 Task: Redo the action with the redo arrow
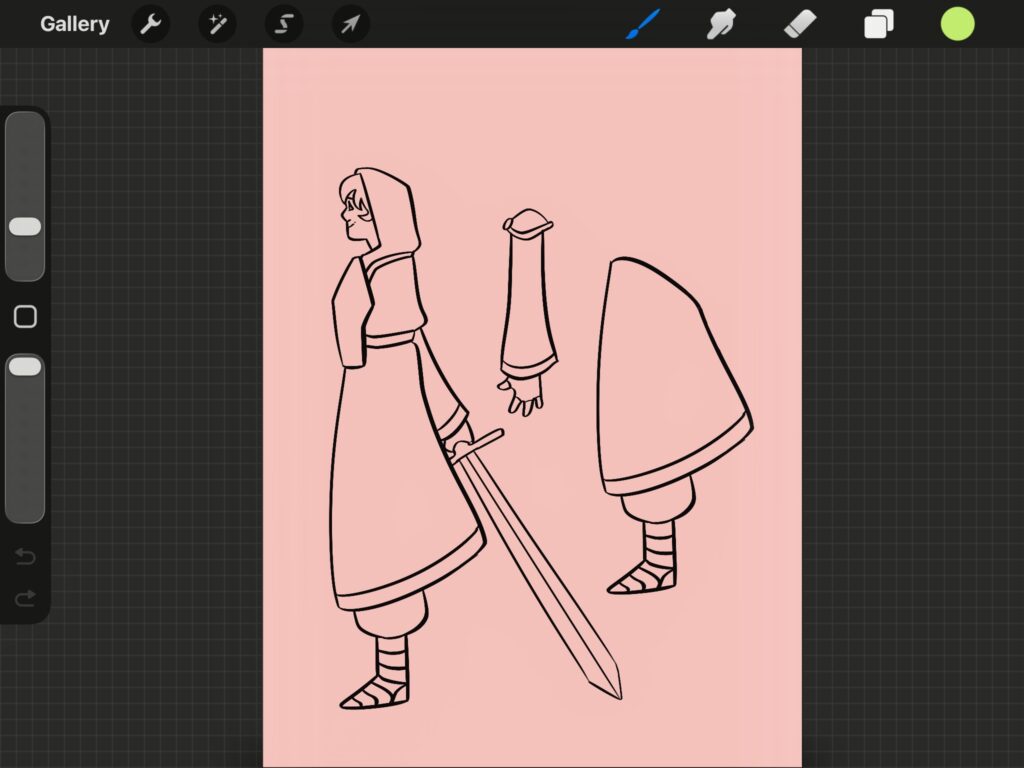(25, 598)
